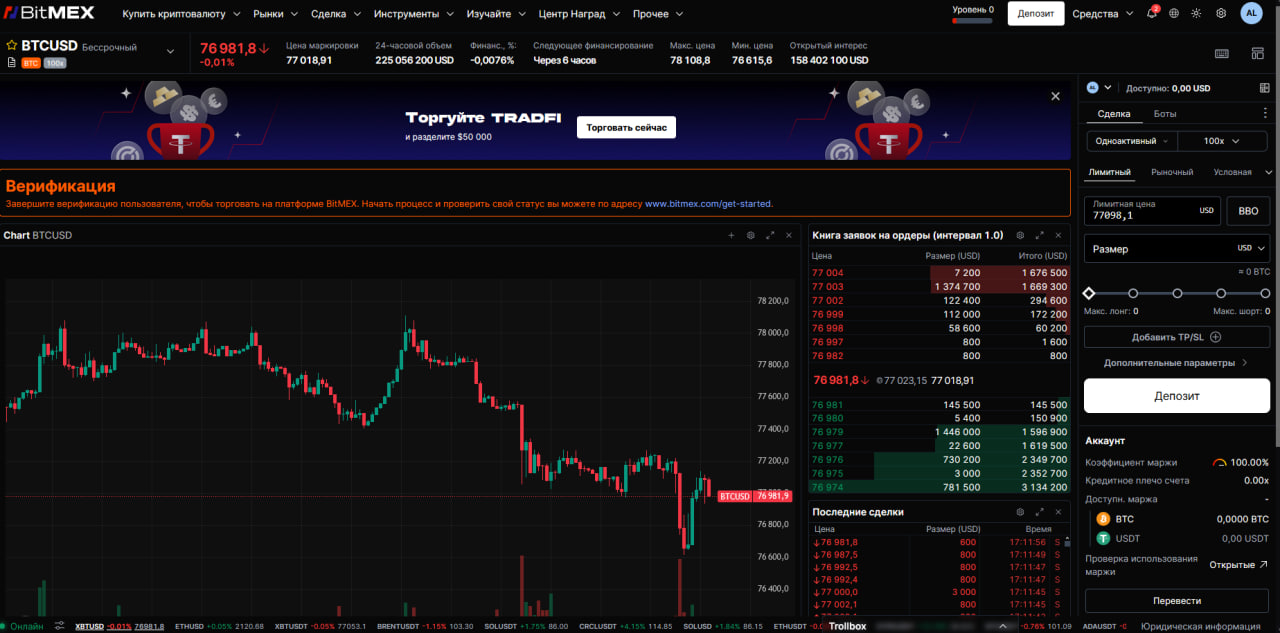
Task: Click the 77 004 ask price row
Action: coord(939,272)
